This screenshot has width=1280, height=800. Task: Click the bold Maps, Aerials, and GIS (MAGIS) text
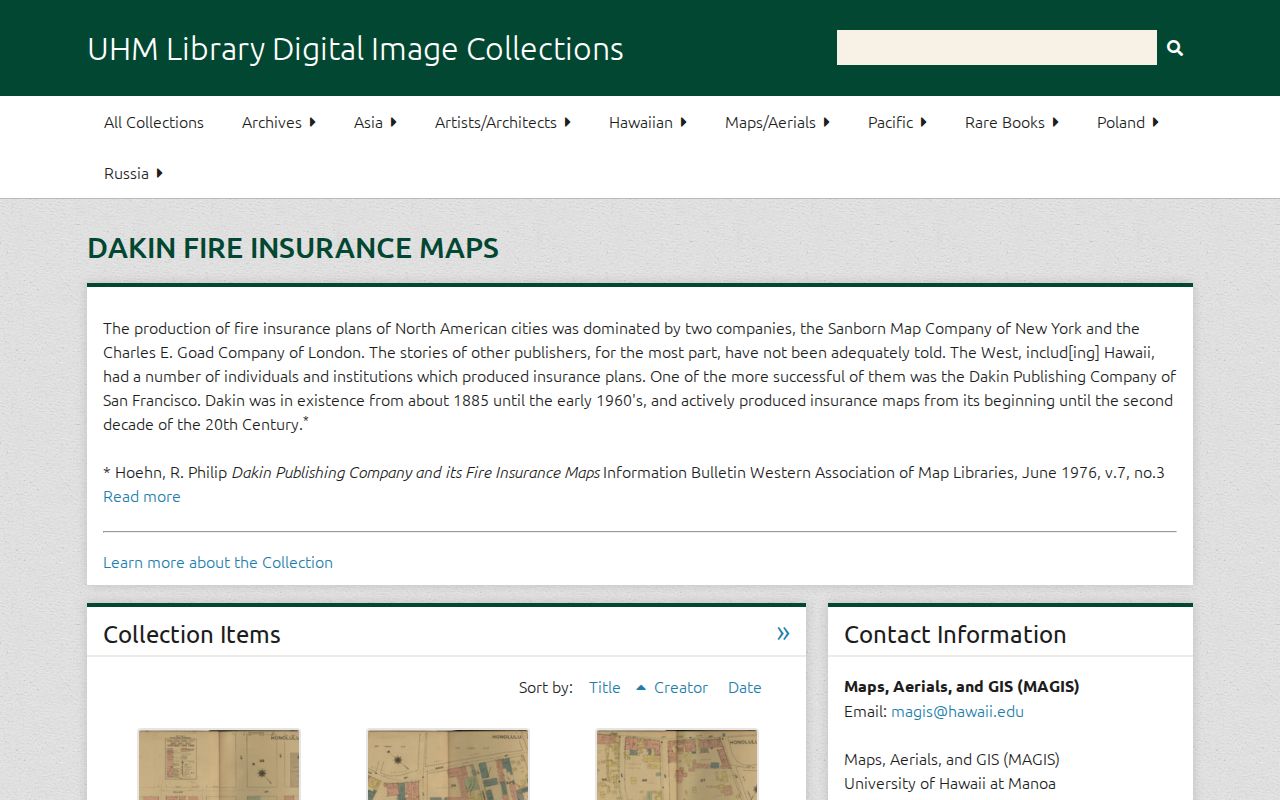pyautogui.click(x=962, y=686)
